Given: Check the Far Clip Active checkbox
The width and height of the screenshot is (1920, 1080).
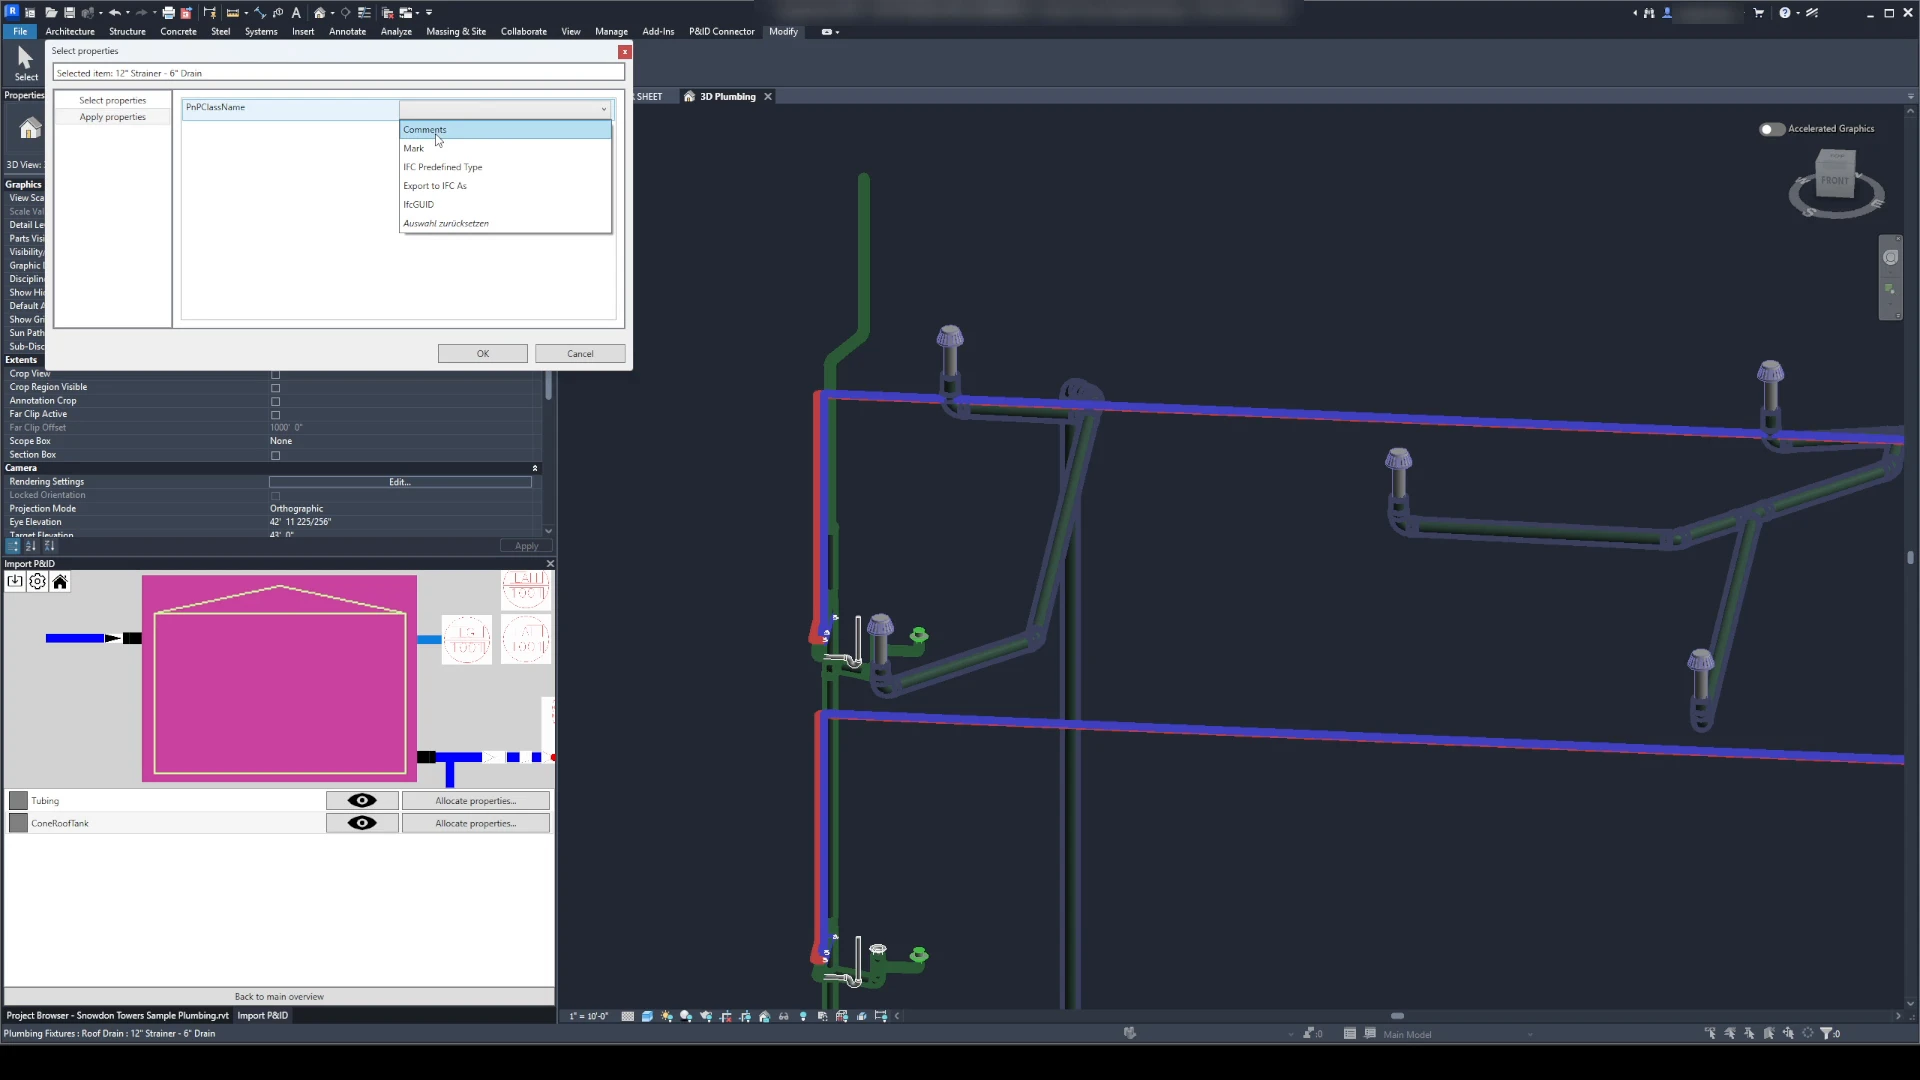Looking at the screenshot, I should [276, 415].
